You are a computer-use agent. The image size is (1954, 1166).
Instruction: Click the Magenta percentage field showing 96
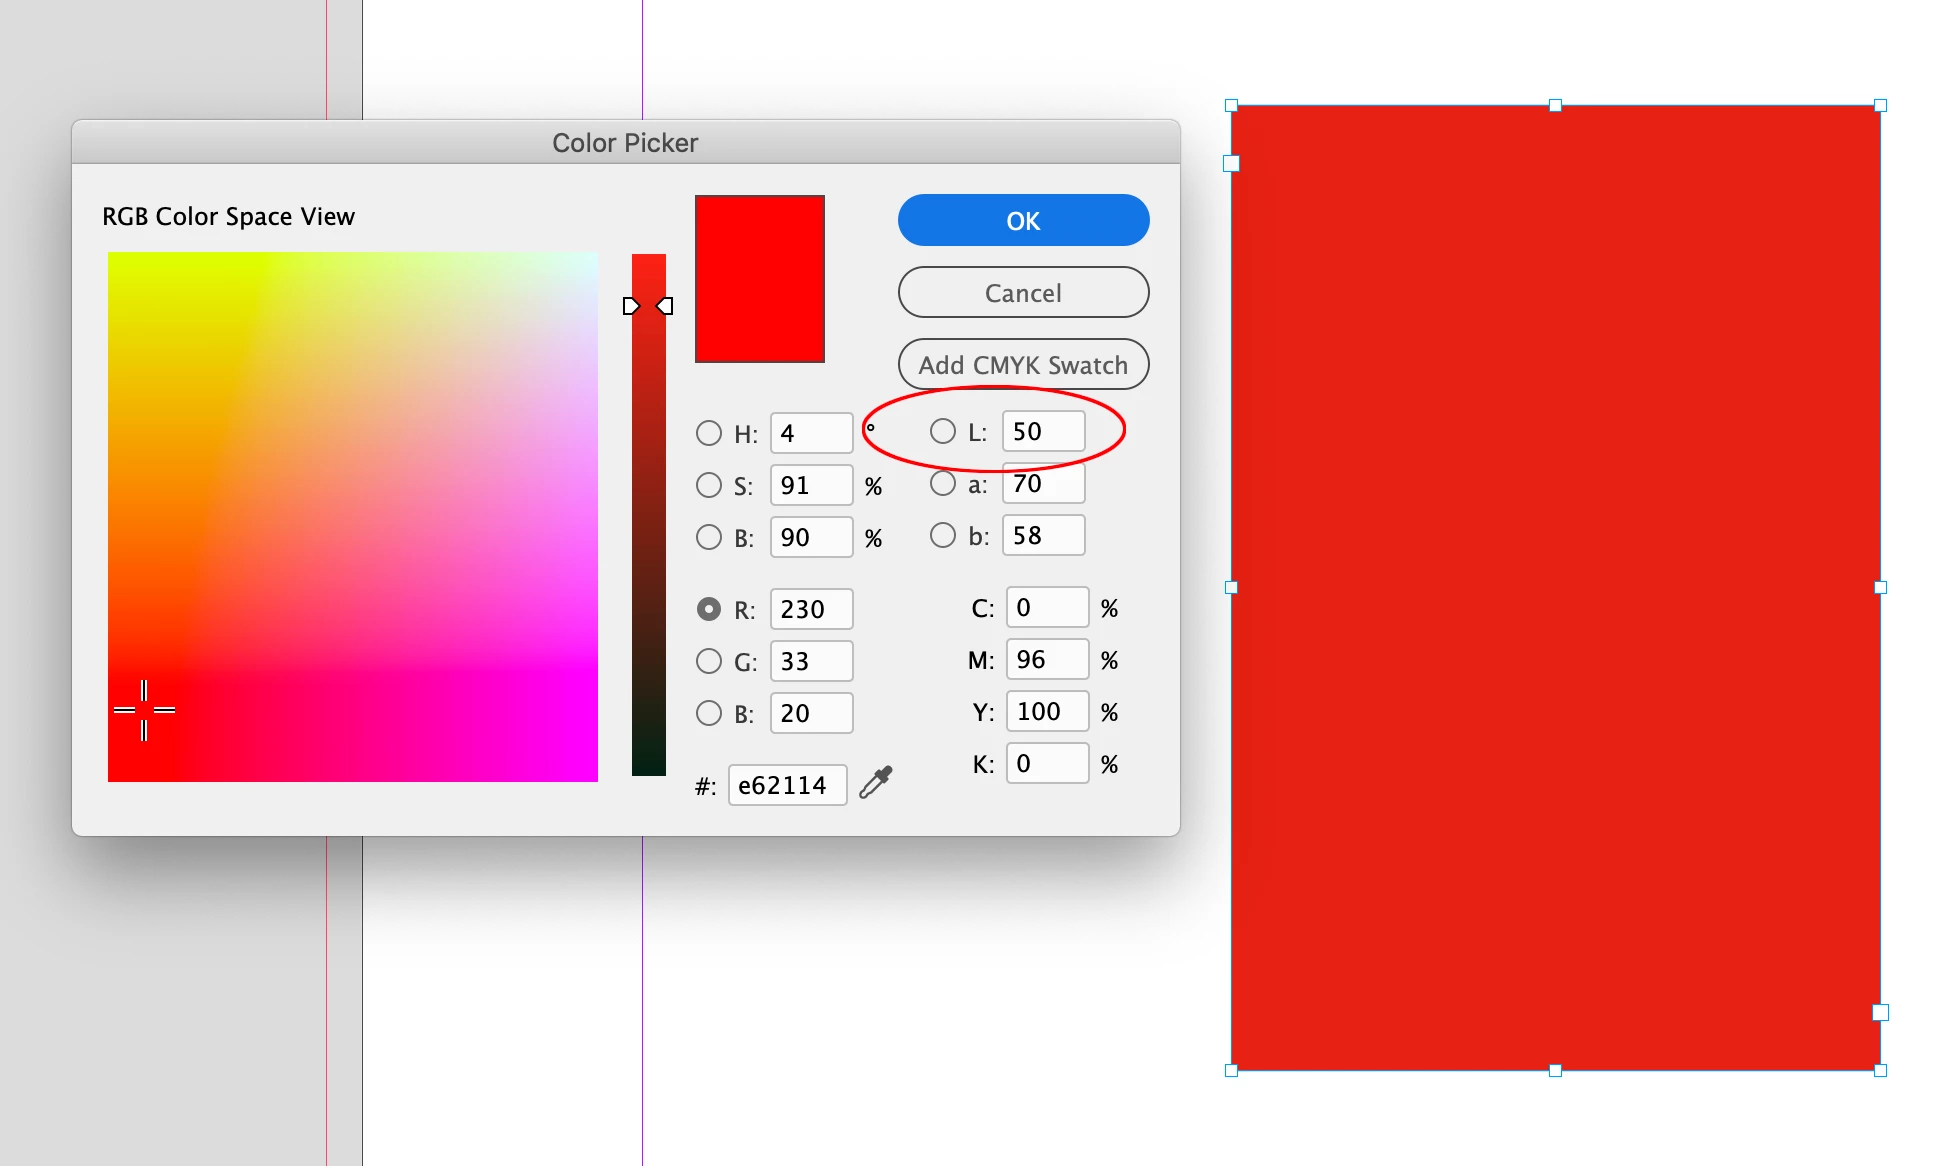1046,659
